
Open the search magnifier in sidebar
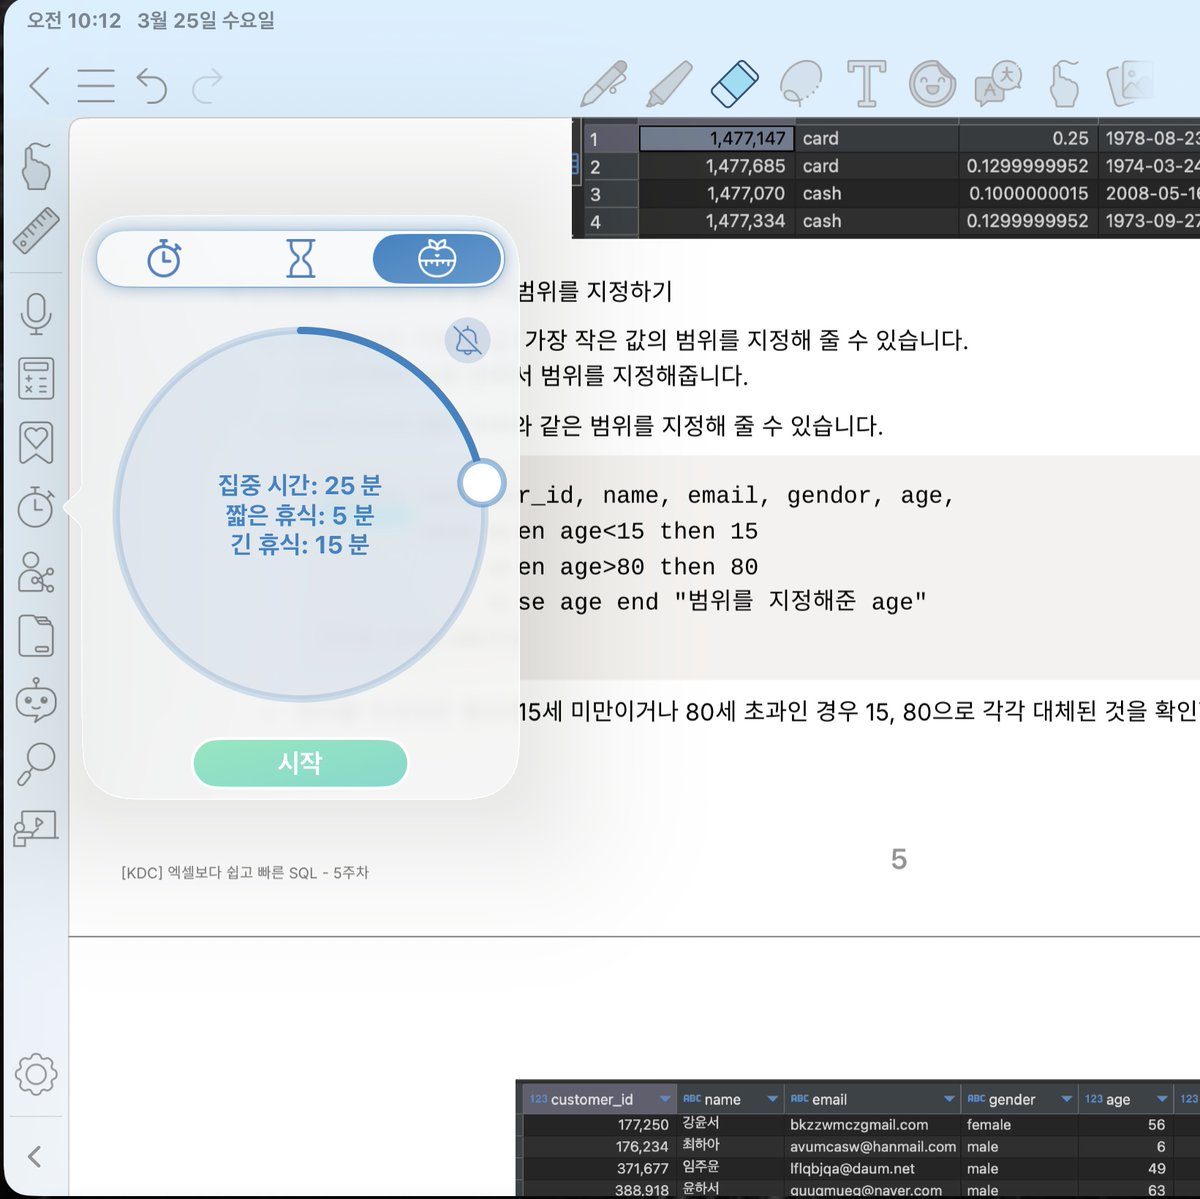click(x=36, y=764)
